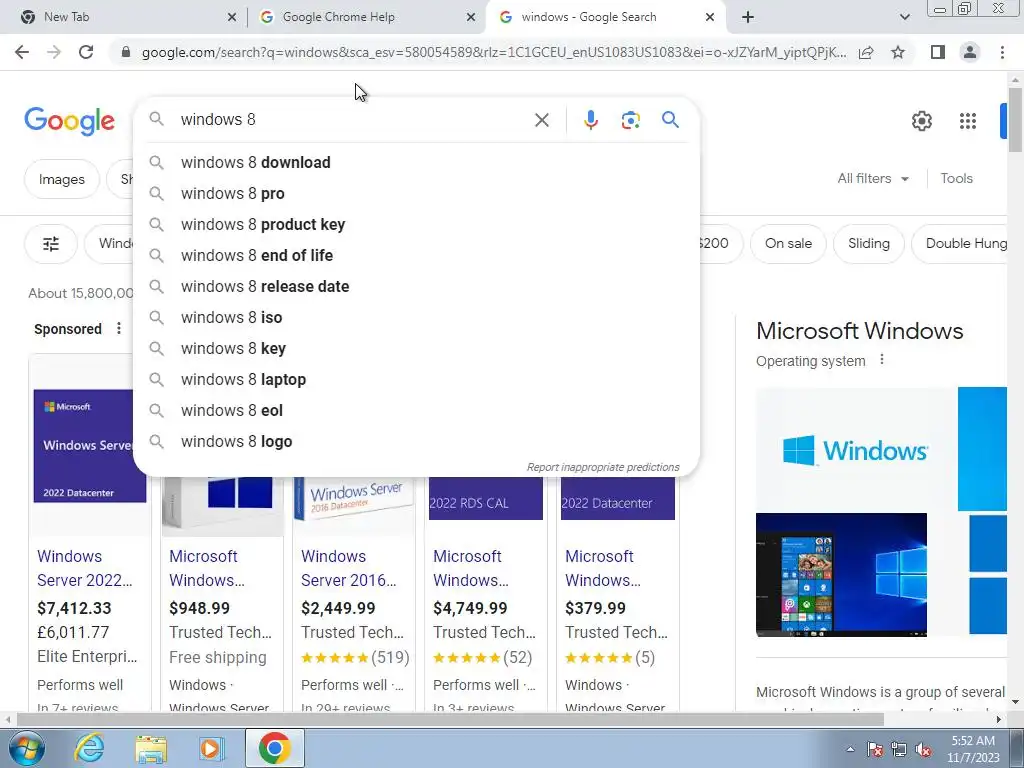Click Windows Server 2022 Datacenter product image

point(85,446)
